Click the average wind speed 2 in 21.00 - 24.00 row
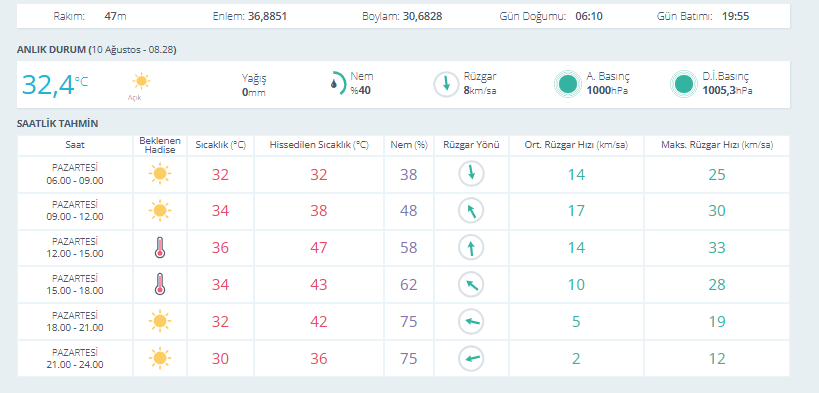 click(577, 359)
